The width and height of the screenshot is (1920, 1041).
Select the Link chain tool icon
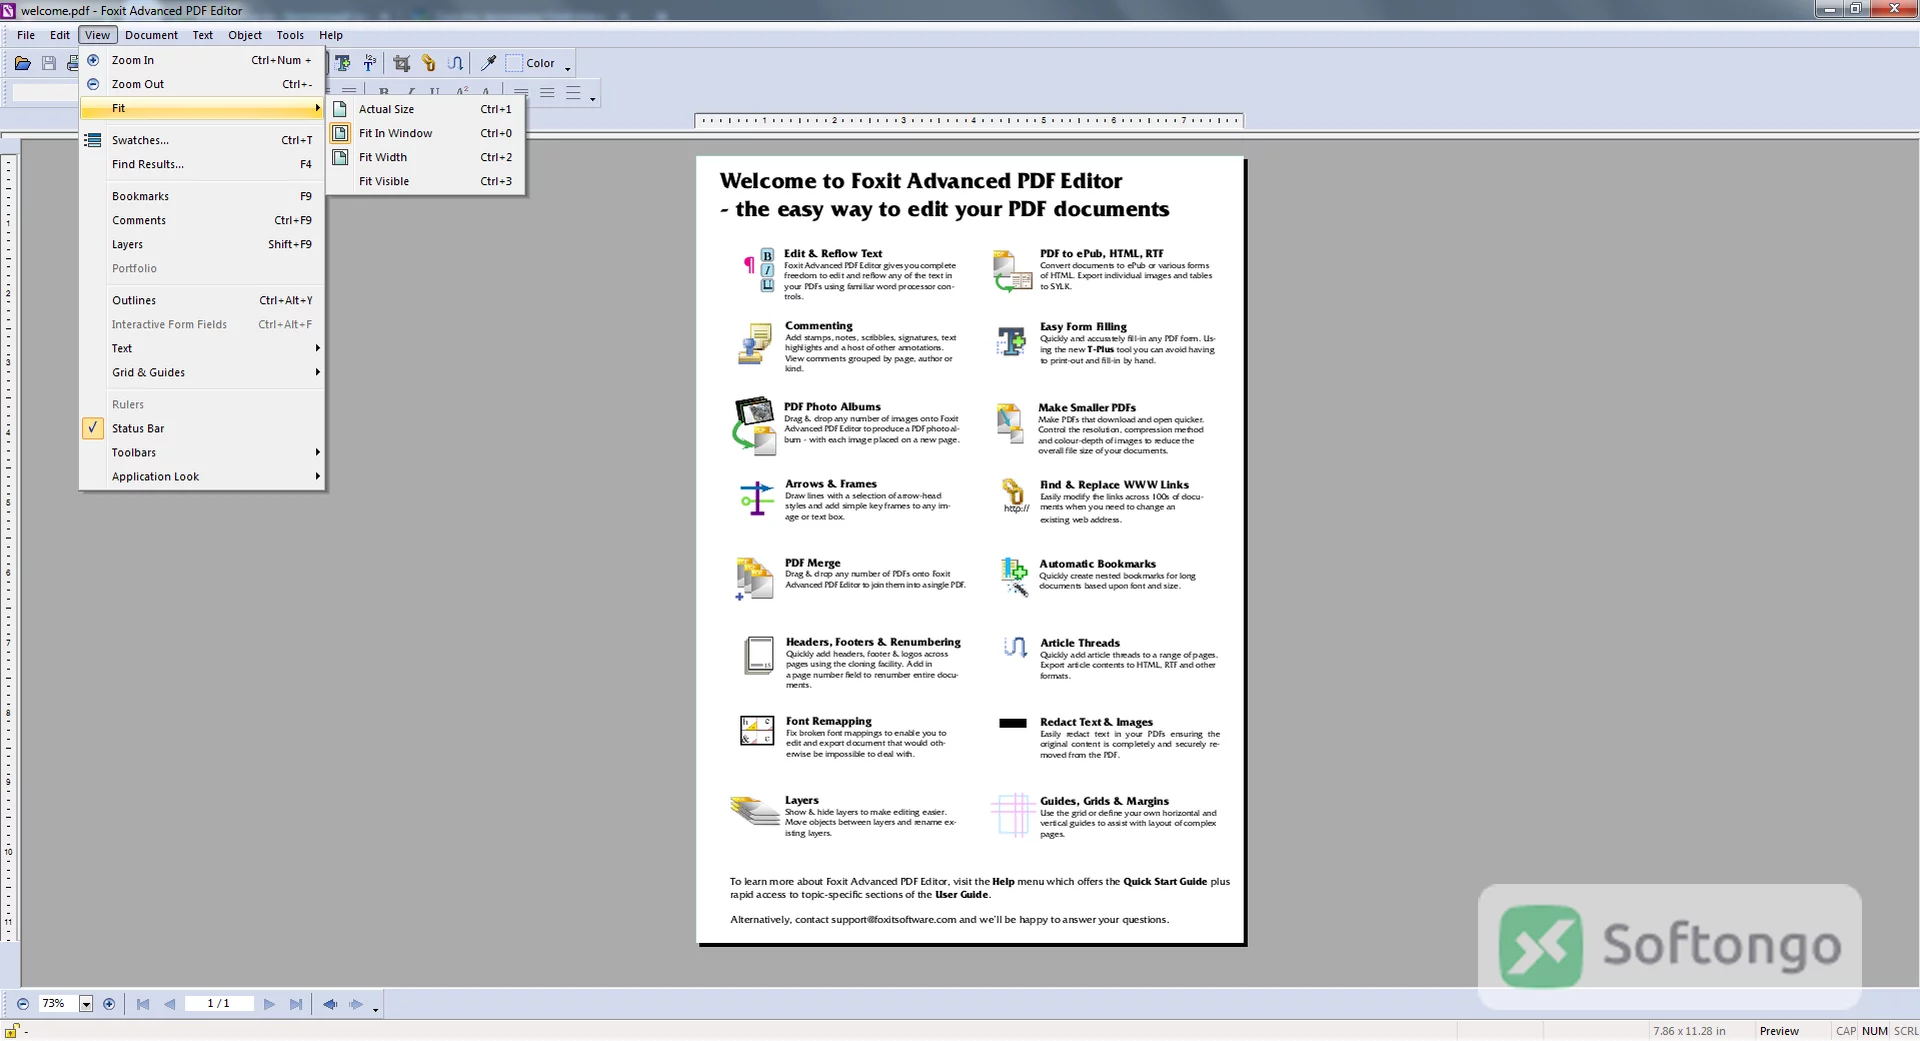[428, 63]
